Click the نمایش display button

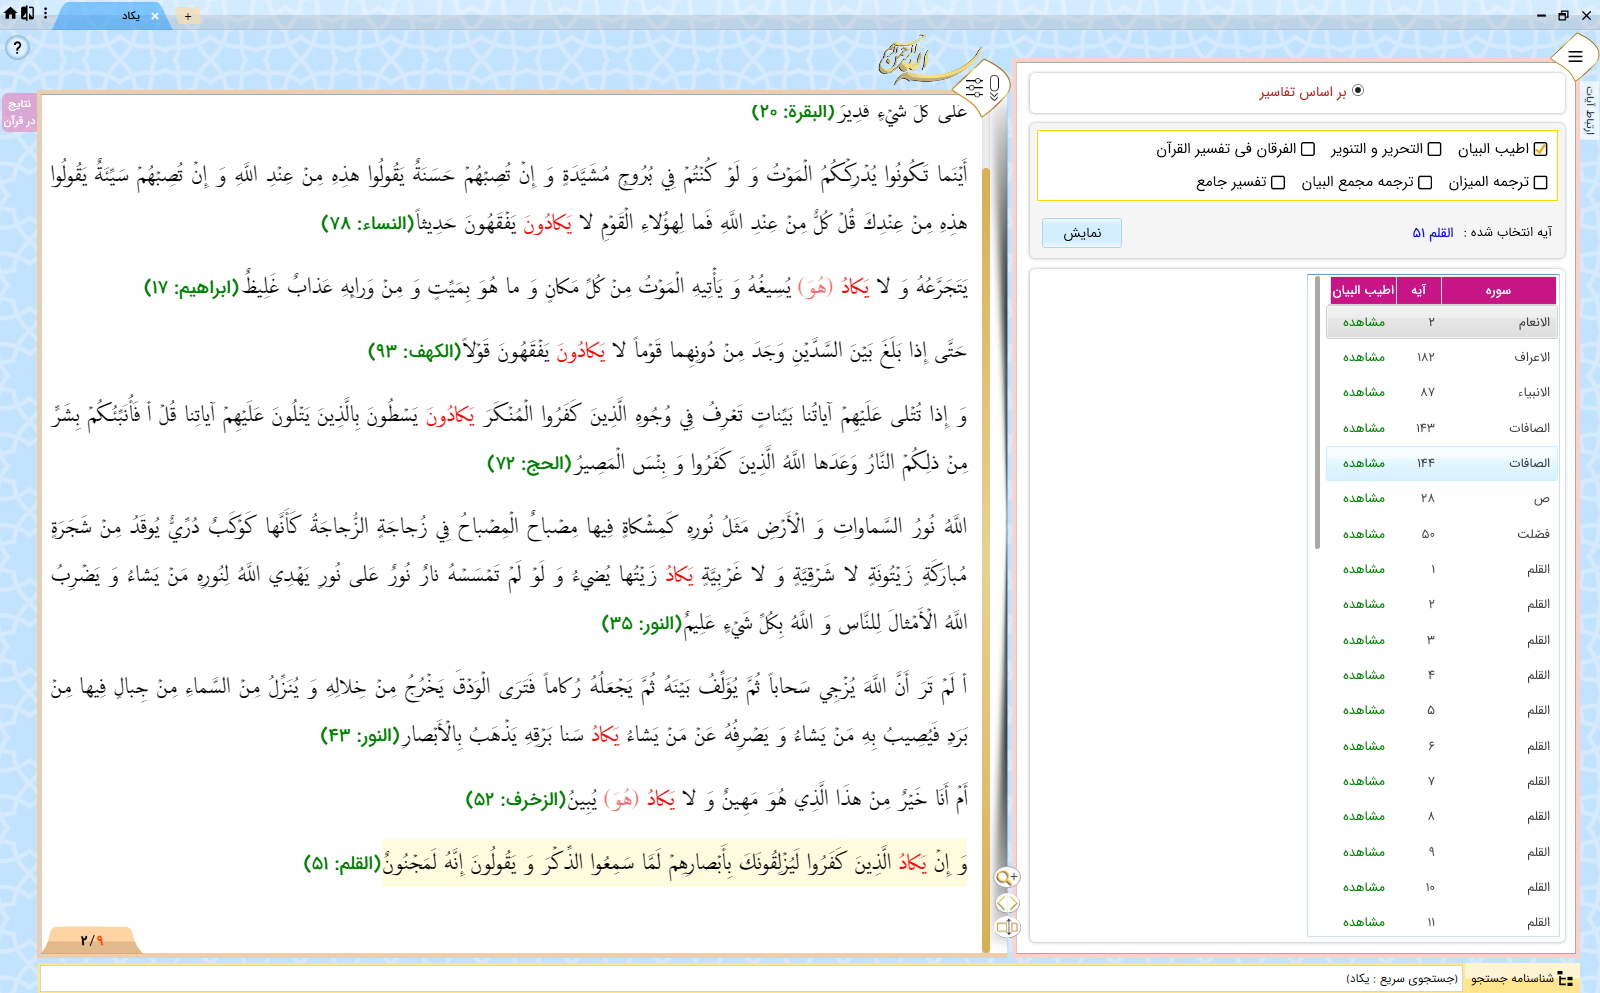(x=1081, y=233)
